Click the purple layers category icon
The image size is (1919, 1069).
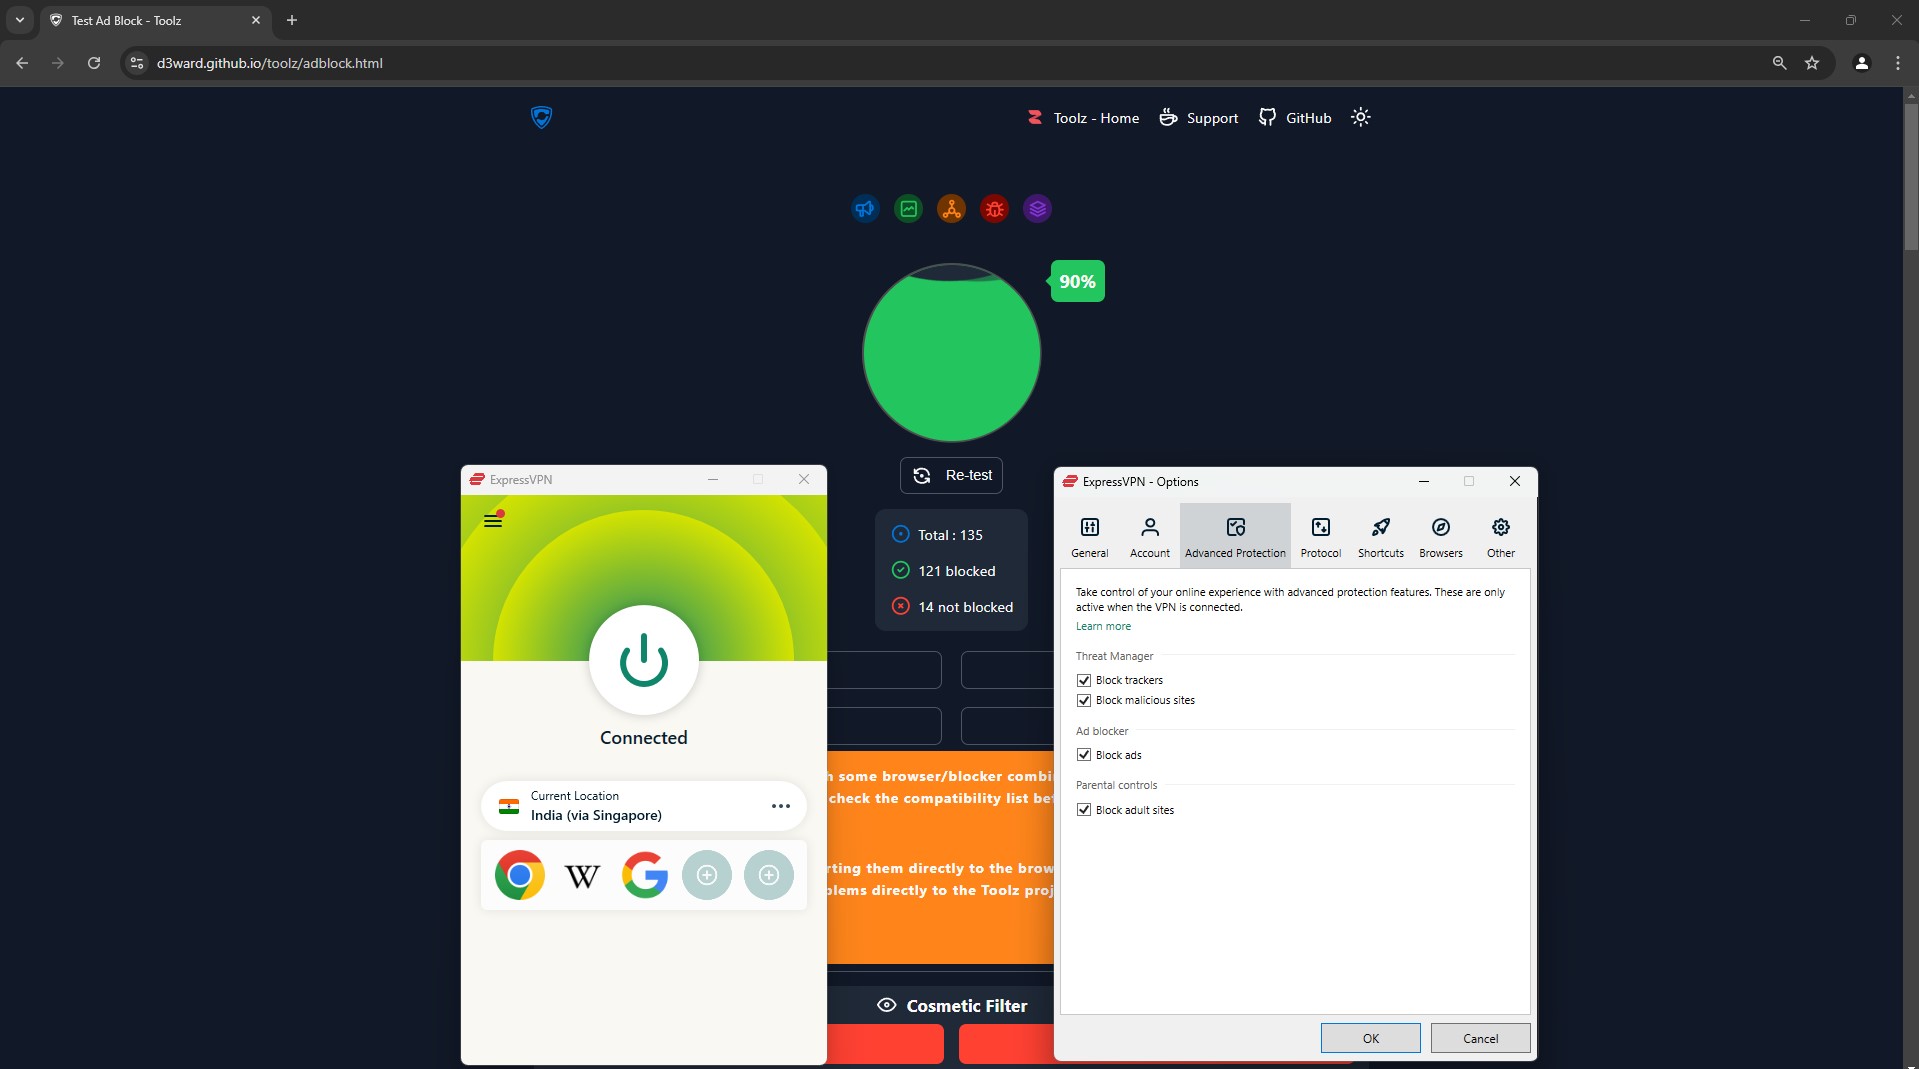1037,209
